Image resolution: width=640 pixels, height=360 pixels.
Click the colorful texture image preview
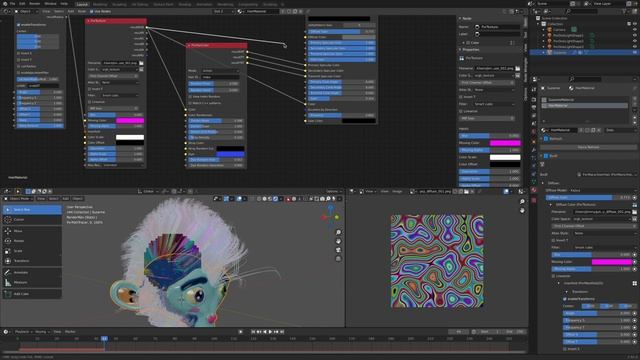click(x=437, y=261)
